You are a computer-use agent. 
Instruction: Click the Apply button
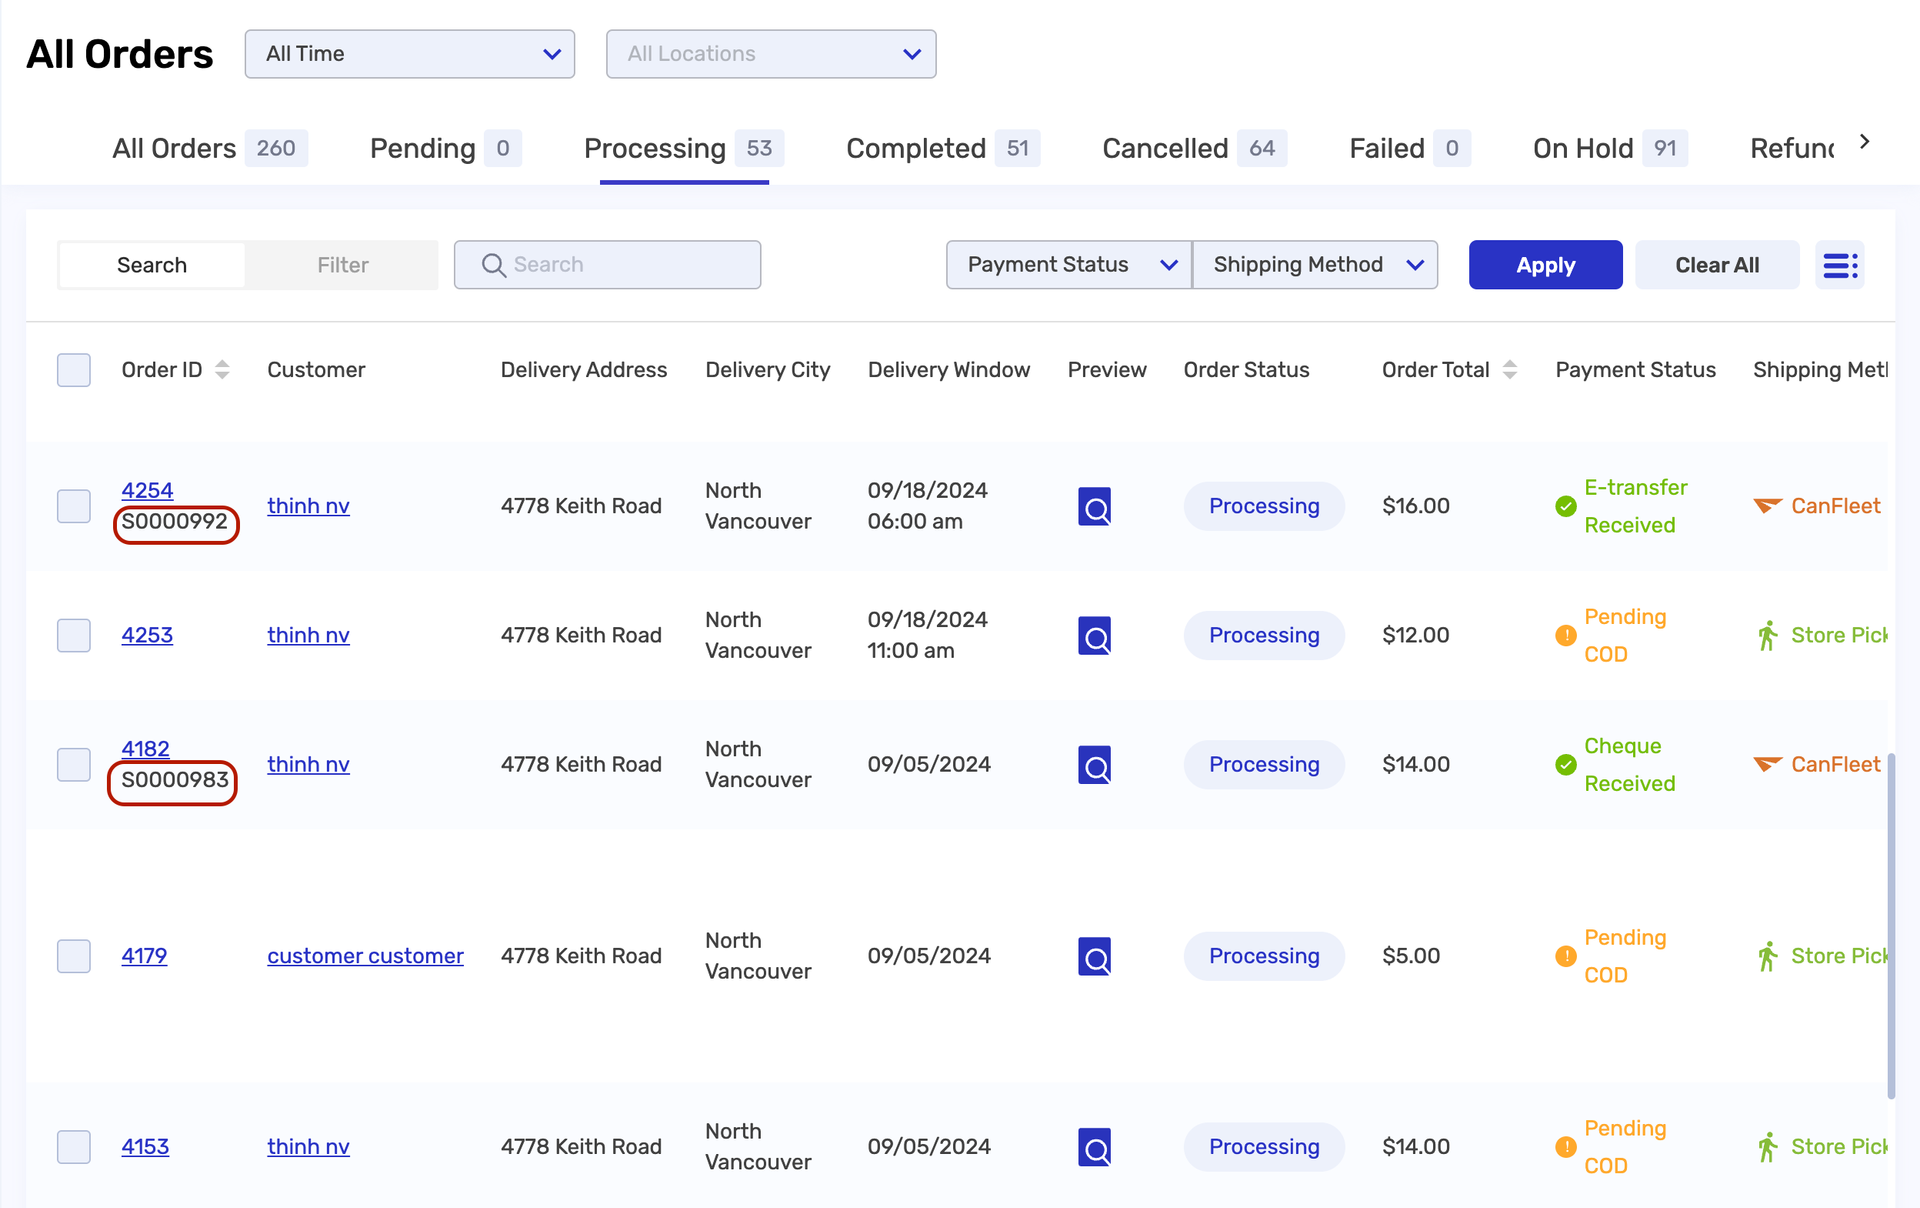click(1545, 265)
